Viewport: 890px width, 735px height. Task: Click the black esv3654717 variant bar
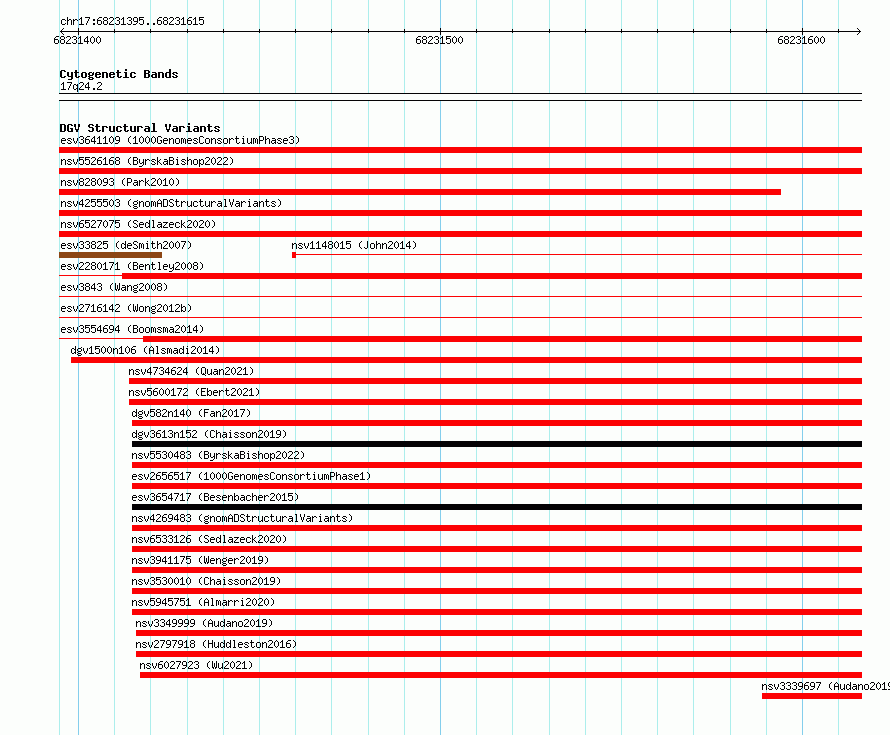point(497,507)
